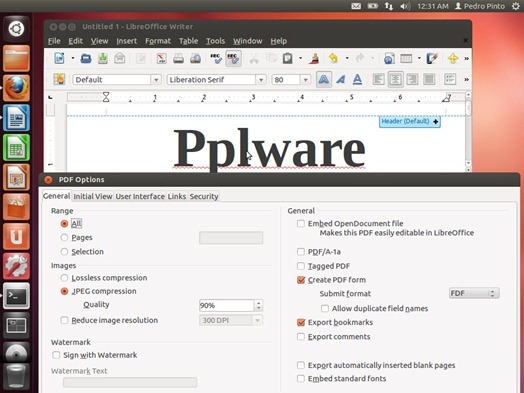Viewport: 524px width, 393px height.
Task: Open the Submit format FDF dropdown
Action: [x=474, y=293]
